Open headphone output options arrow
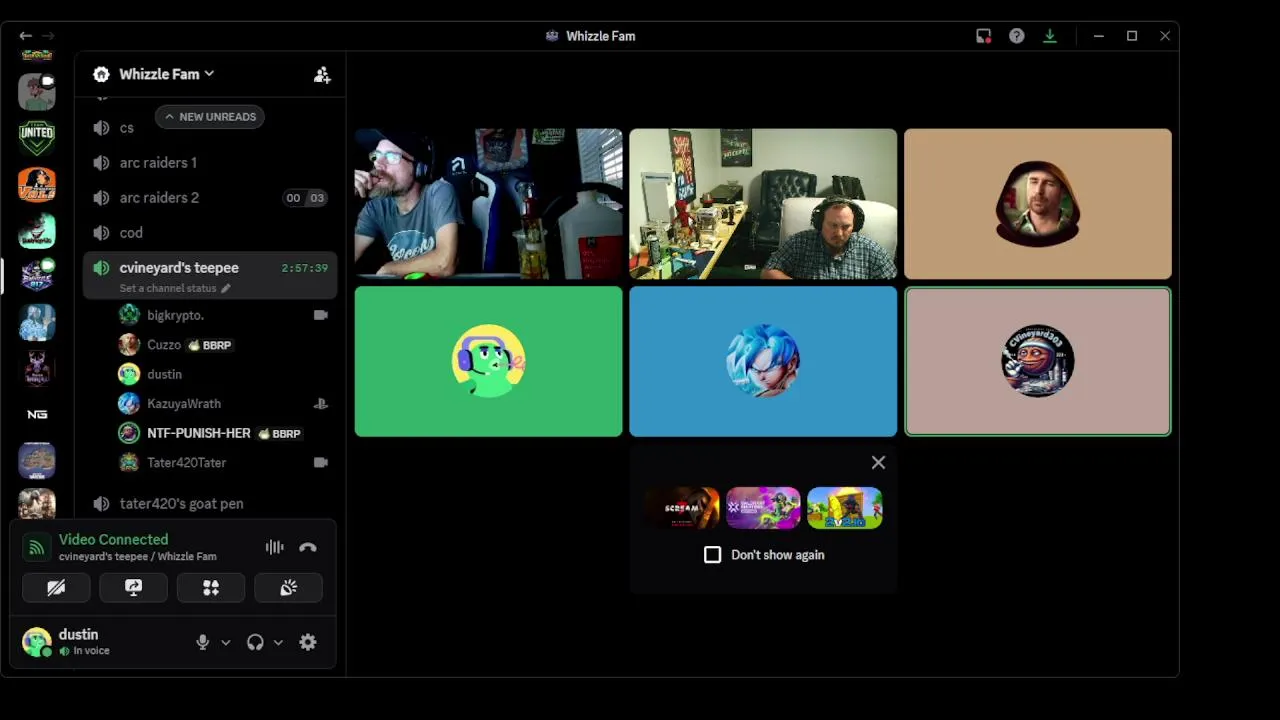 coord(278,642)
